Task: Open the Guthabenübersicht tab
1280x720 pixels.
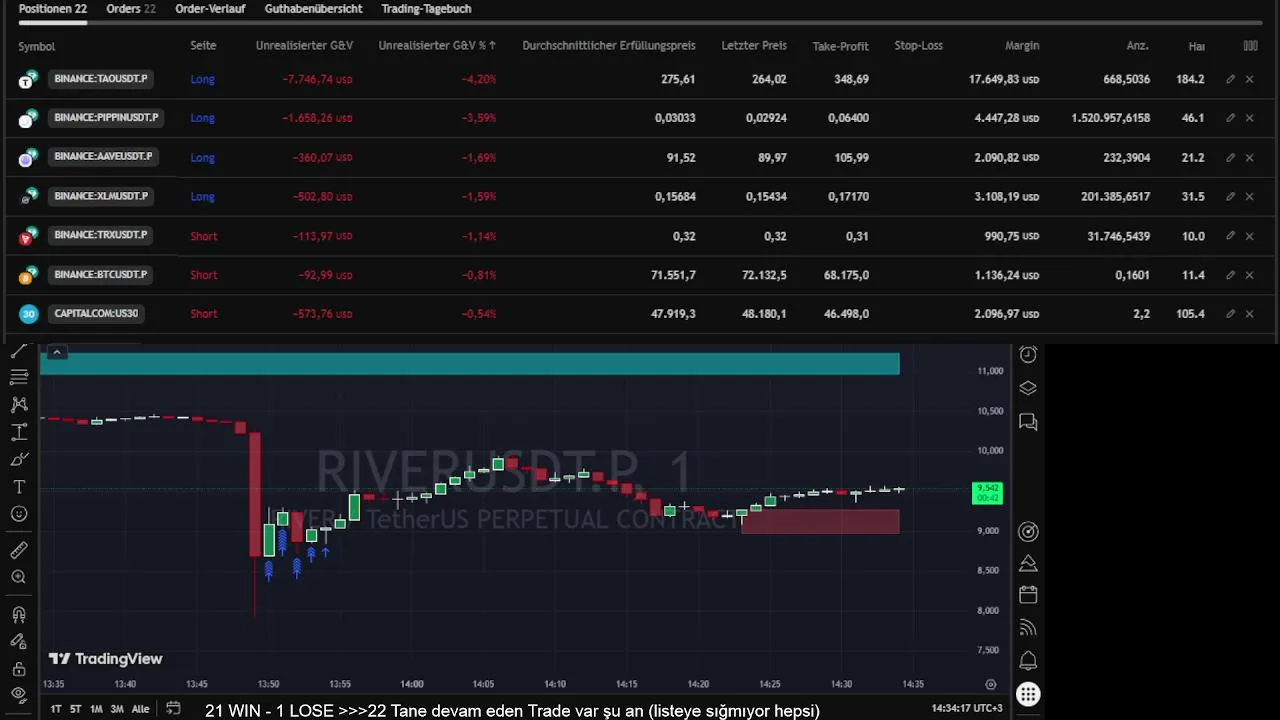Action: tap(313, 9)
